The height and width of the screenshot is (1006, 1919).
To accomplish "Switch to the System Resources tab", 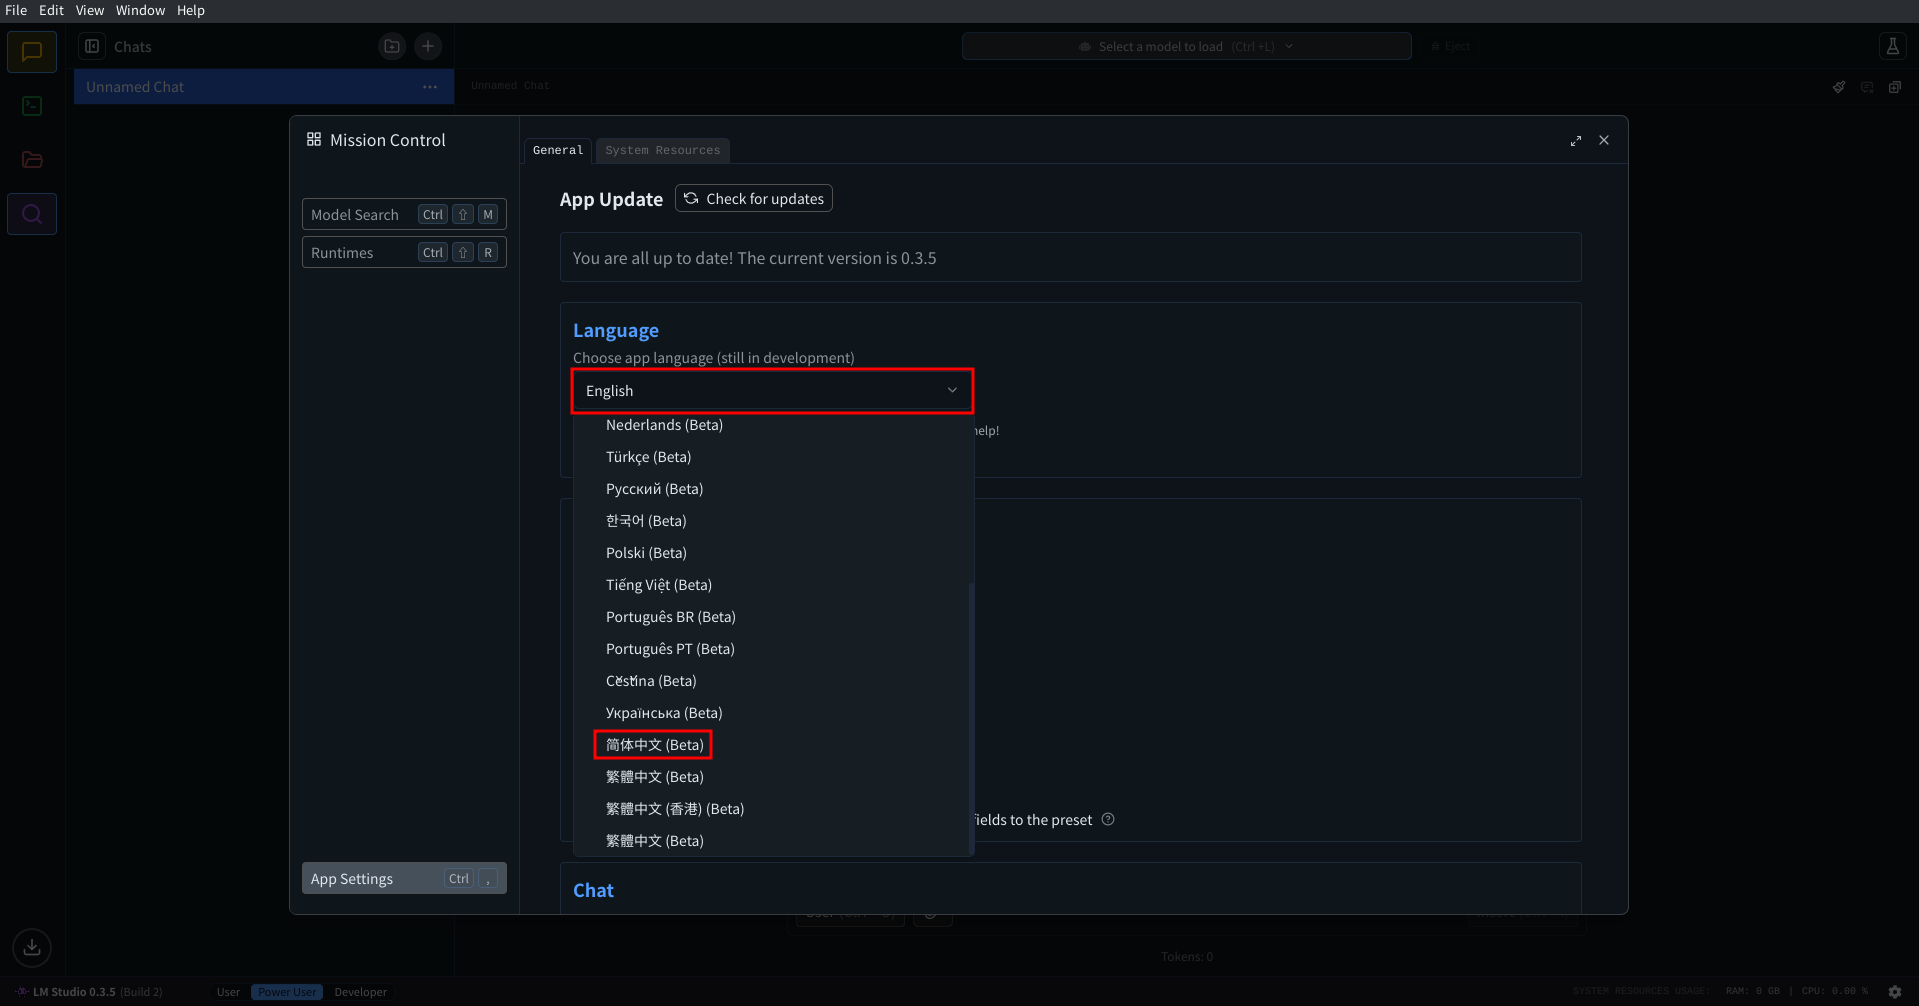I will click(x=662, y=150).
